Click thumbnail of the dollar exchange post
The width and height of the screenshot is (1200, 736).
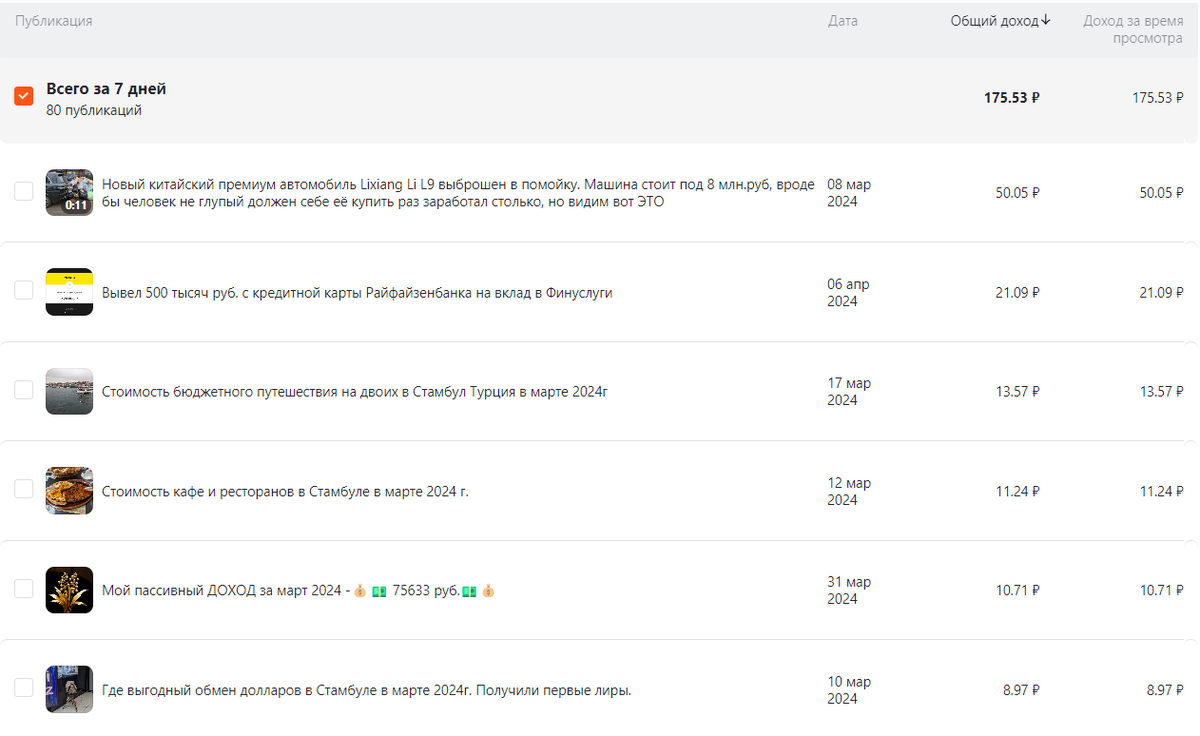(x=69, y=689)
